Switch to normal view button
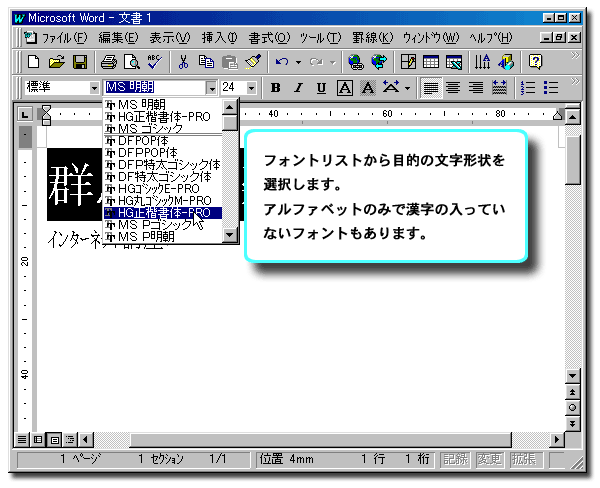The width and height of the screenshot is (600, 488). pyautogui.click(x=22, y=440)
